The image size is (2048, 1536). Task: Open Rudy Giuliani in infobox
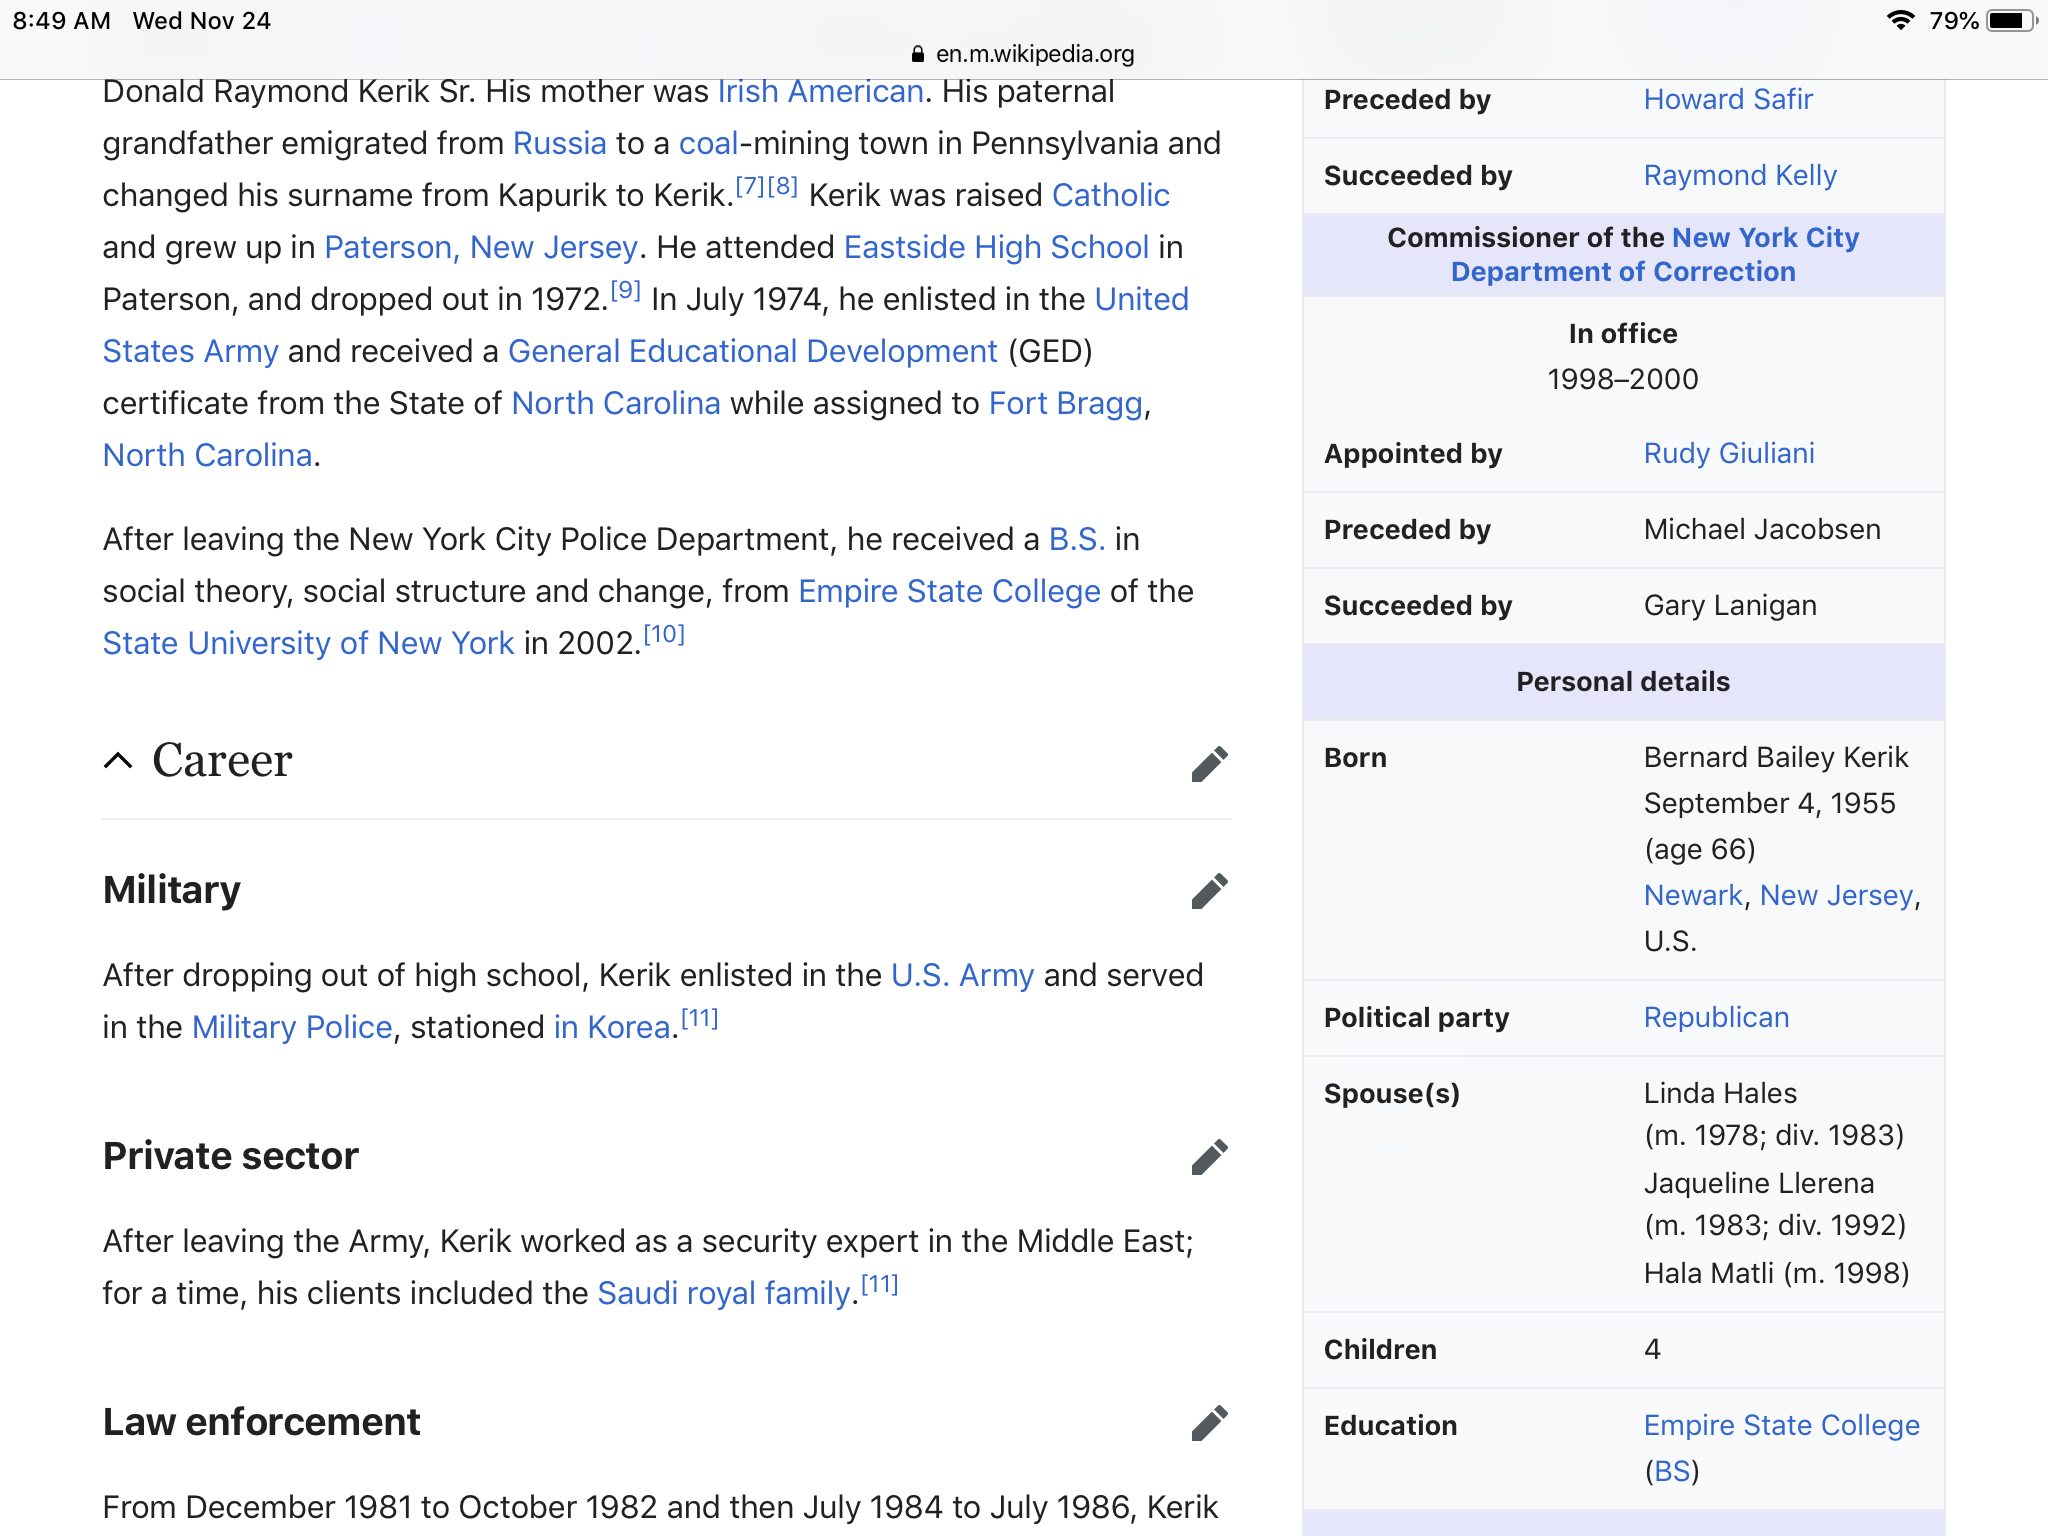click(x=1729, y=453)
